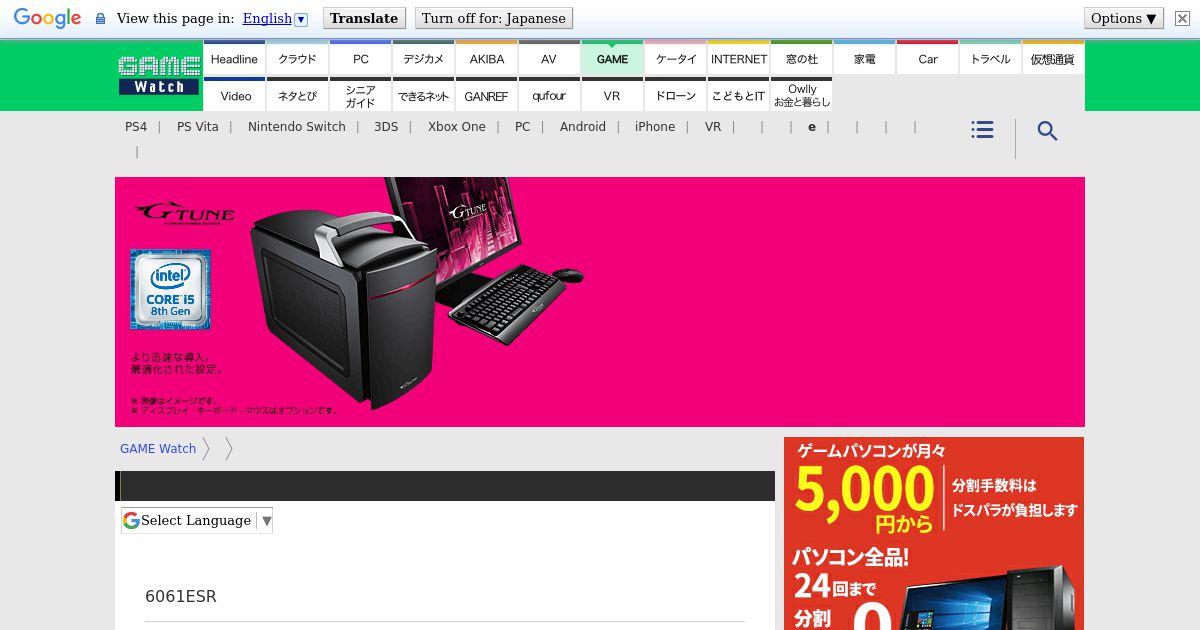Open the PC tab in top navigation
The width and height of the screenshot is (1200, 630).
[360, 59]
